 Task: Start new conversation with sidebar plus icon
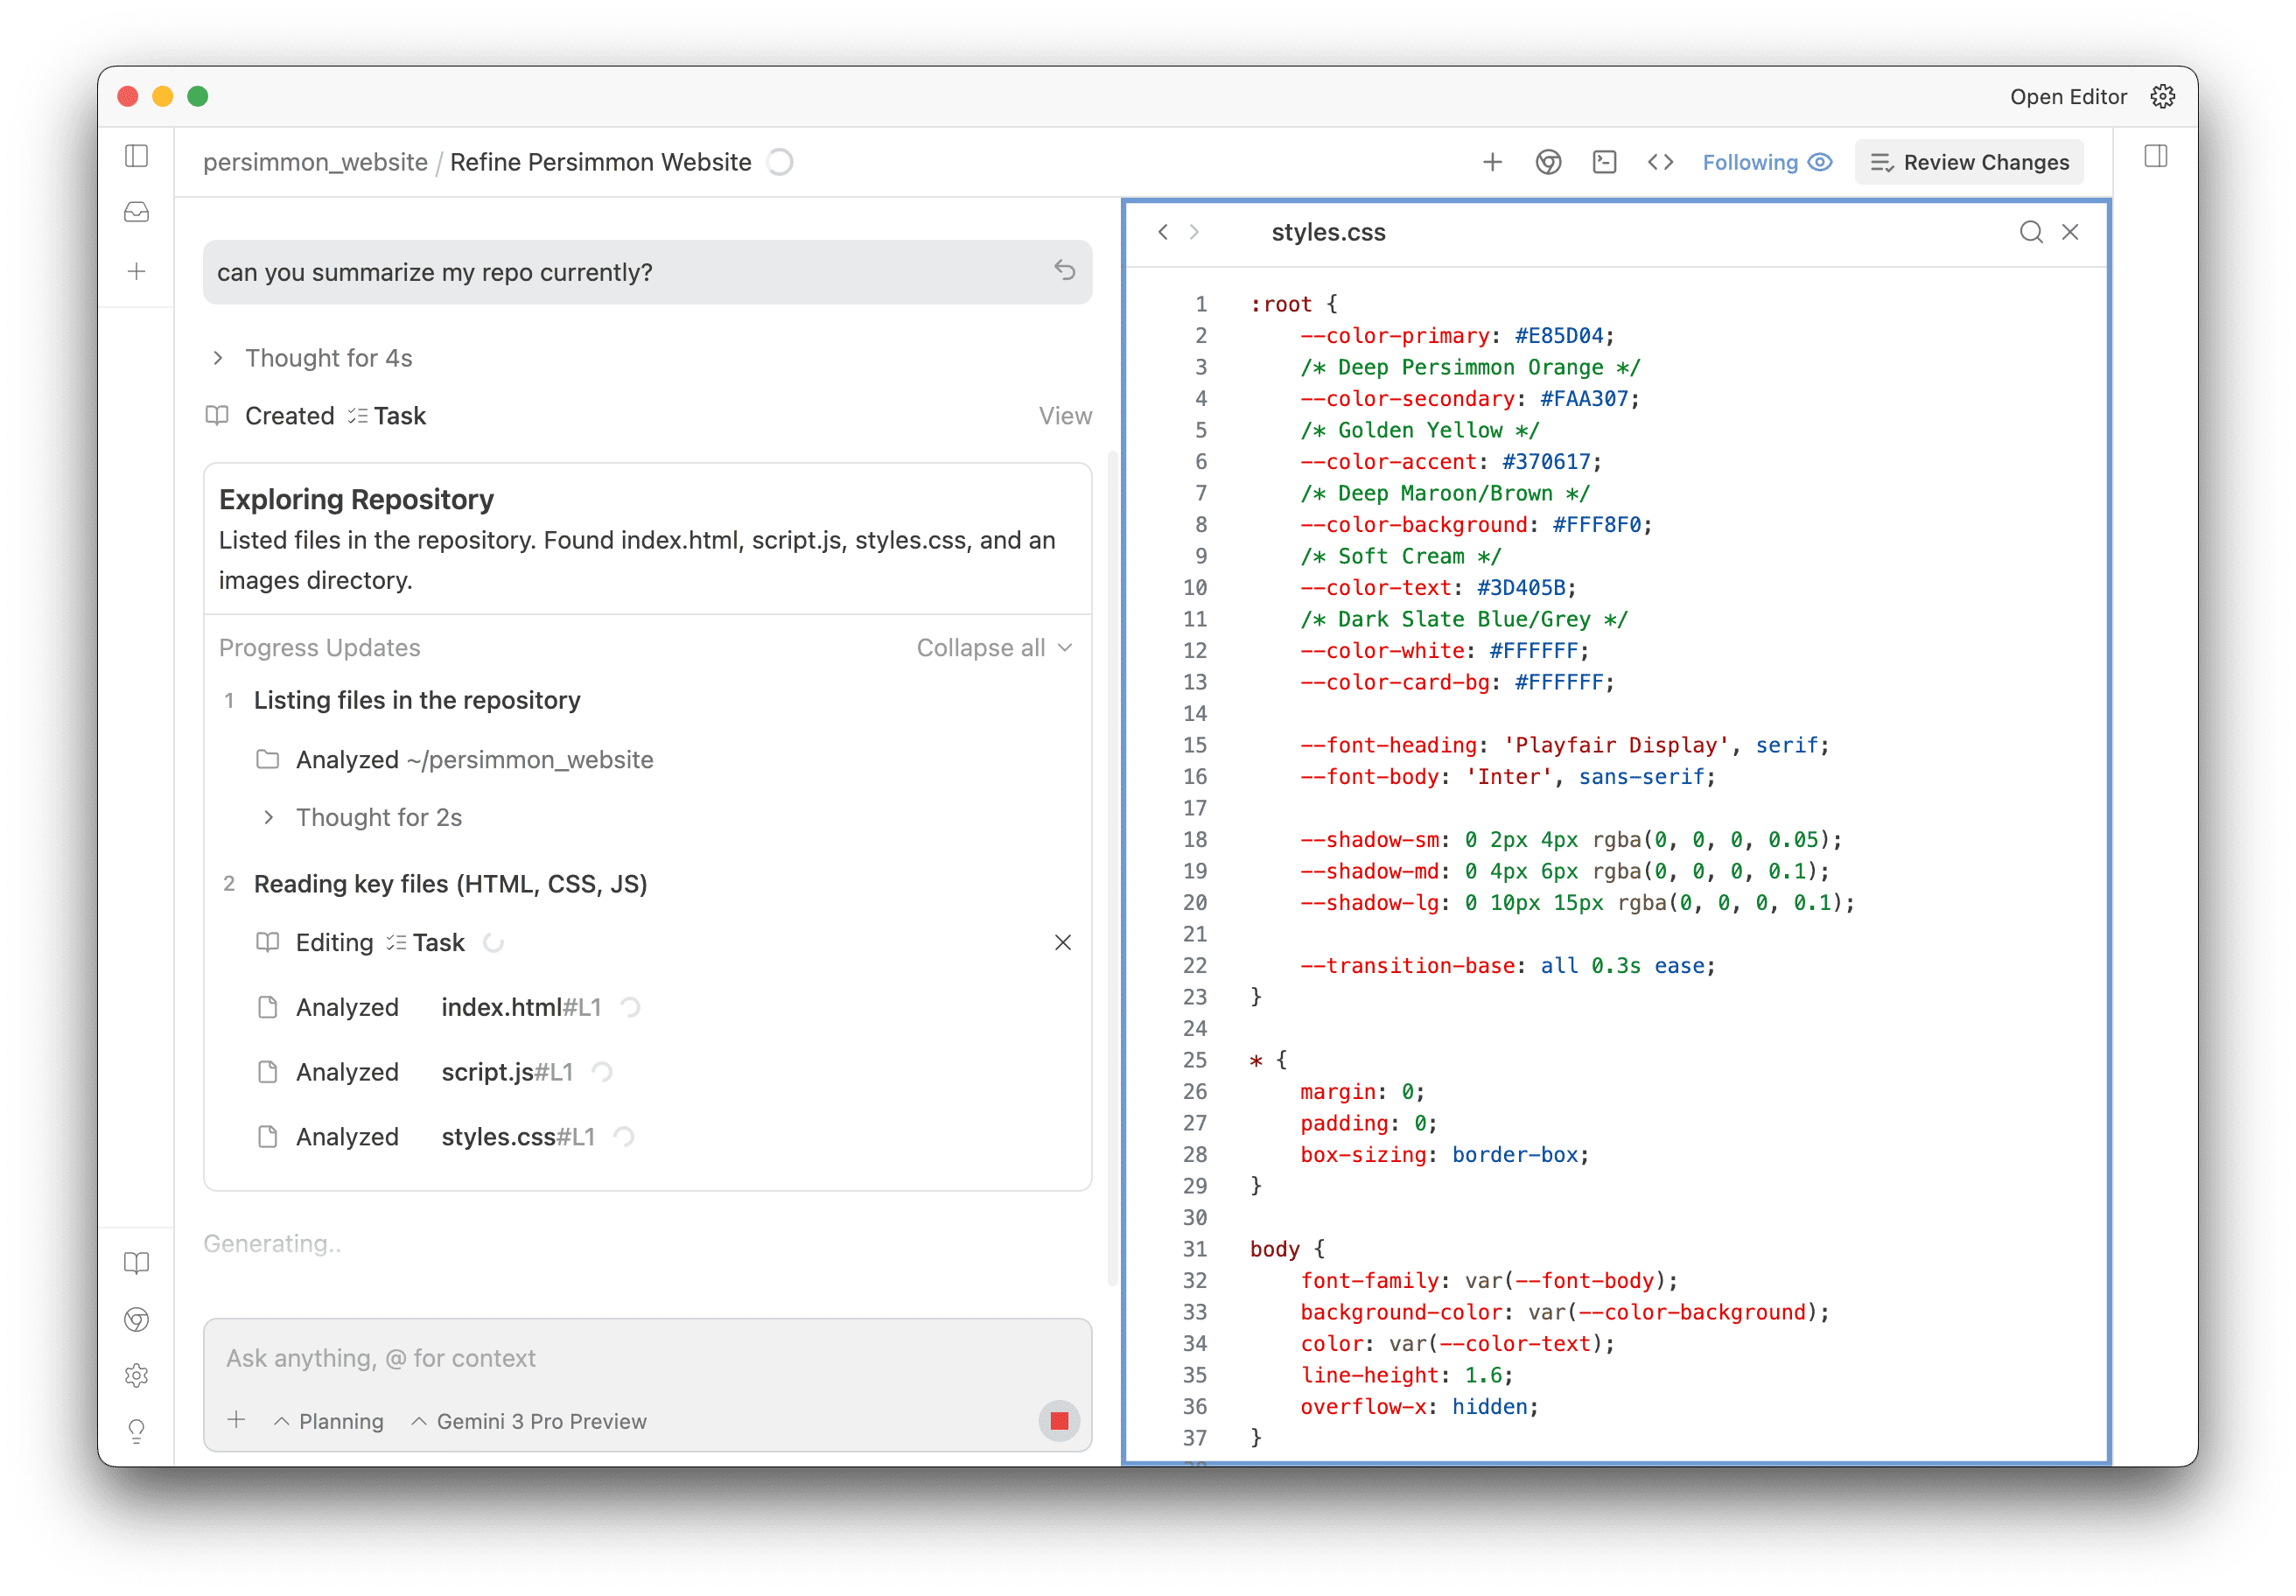tap(137, 271)
